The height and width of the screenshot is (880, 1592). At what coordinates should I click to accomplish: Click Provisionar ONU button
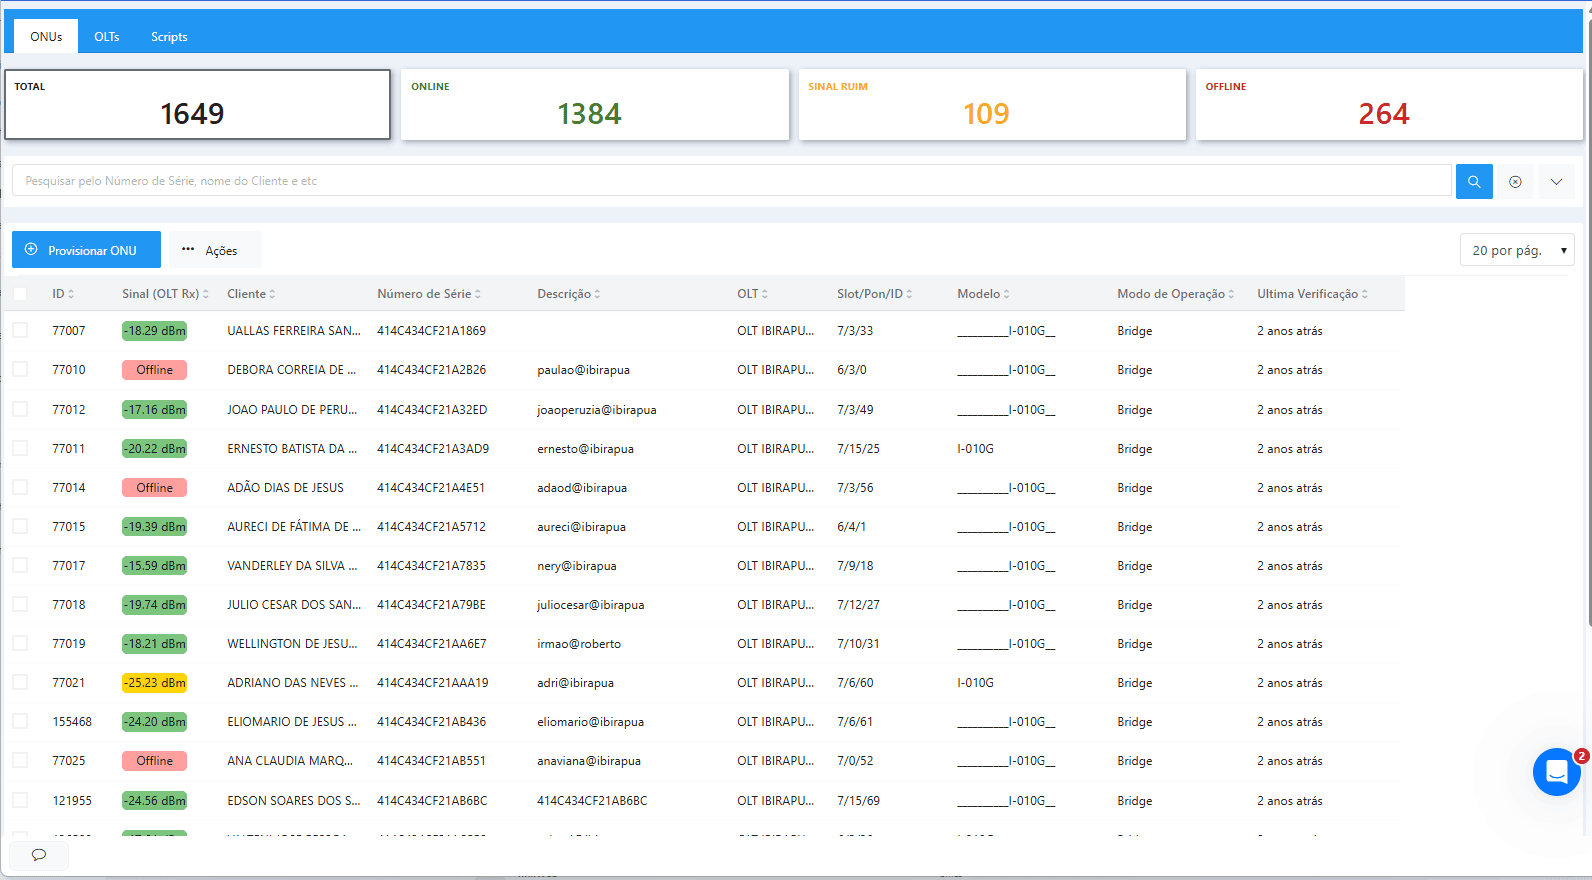(86, 250)
